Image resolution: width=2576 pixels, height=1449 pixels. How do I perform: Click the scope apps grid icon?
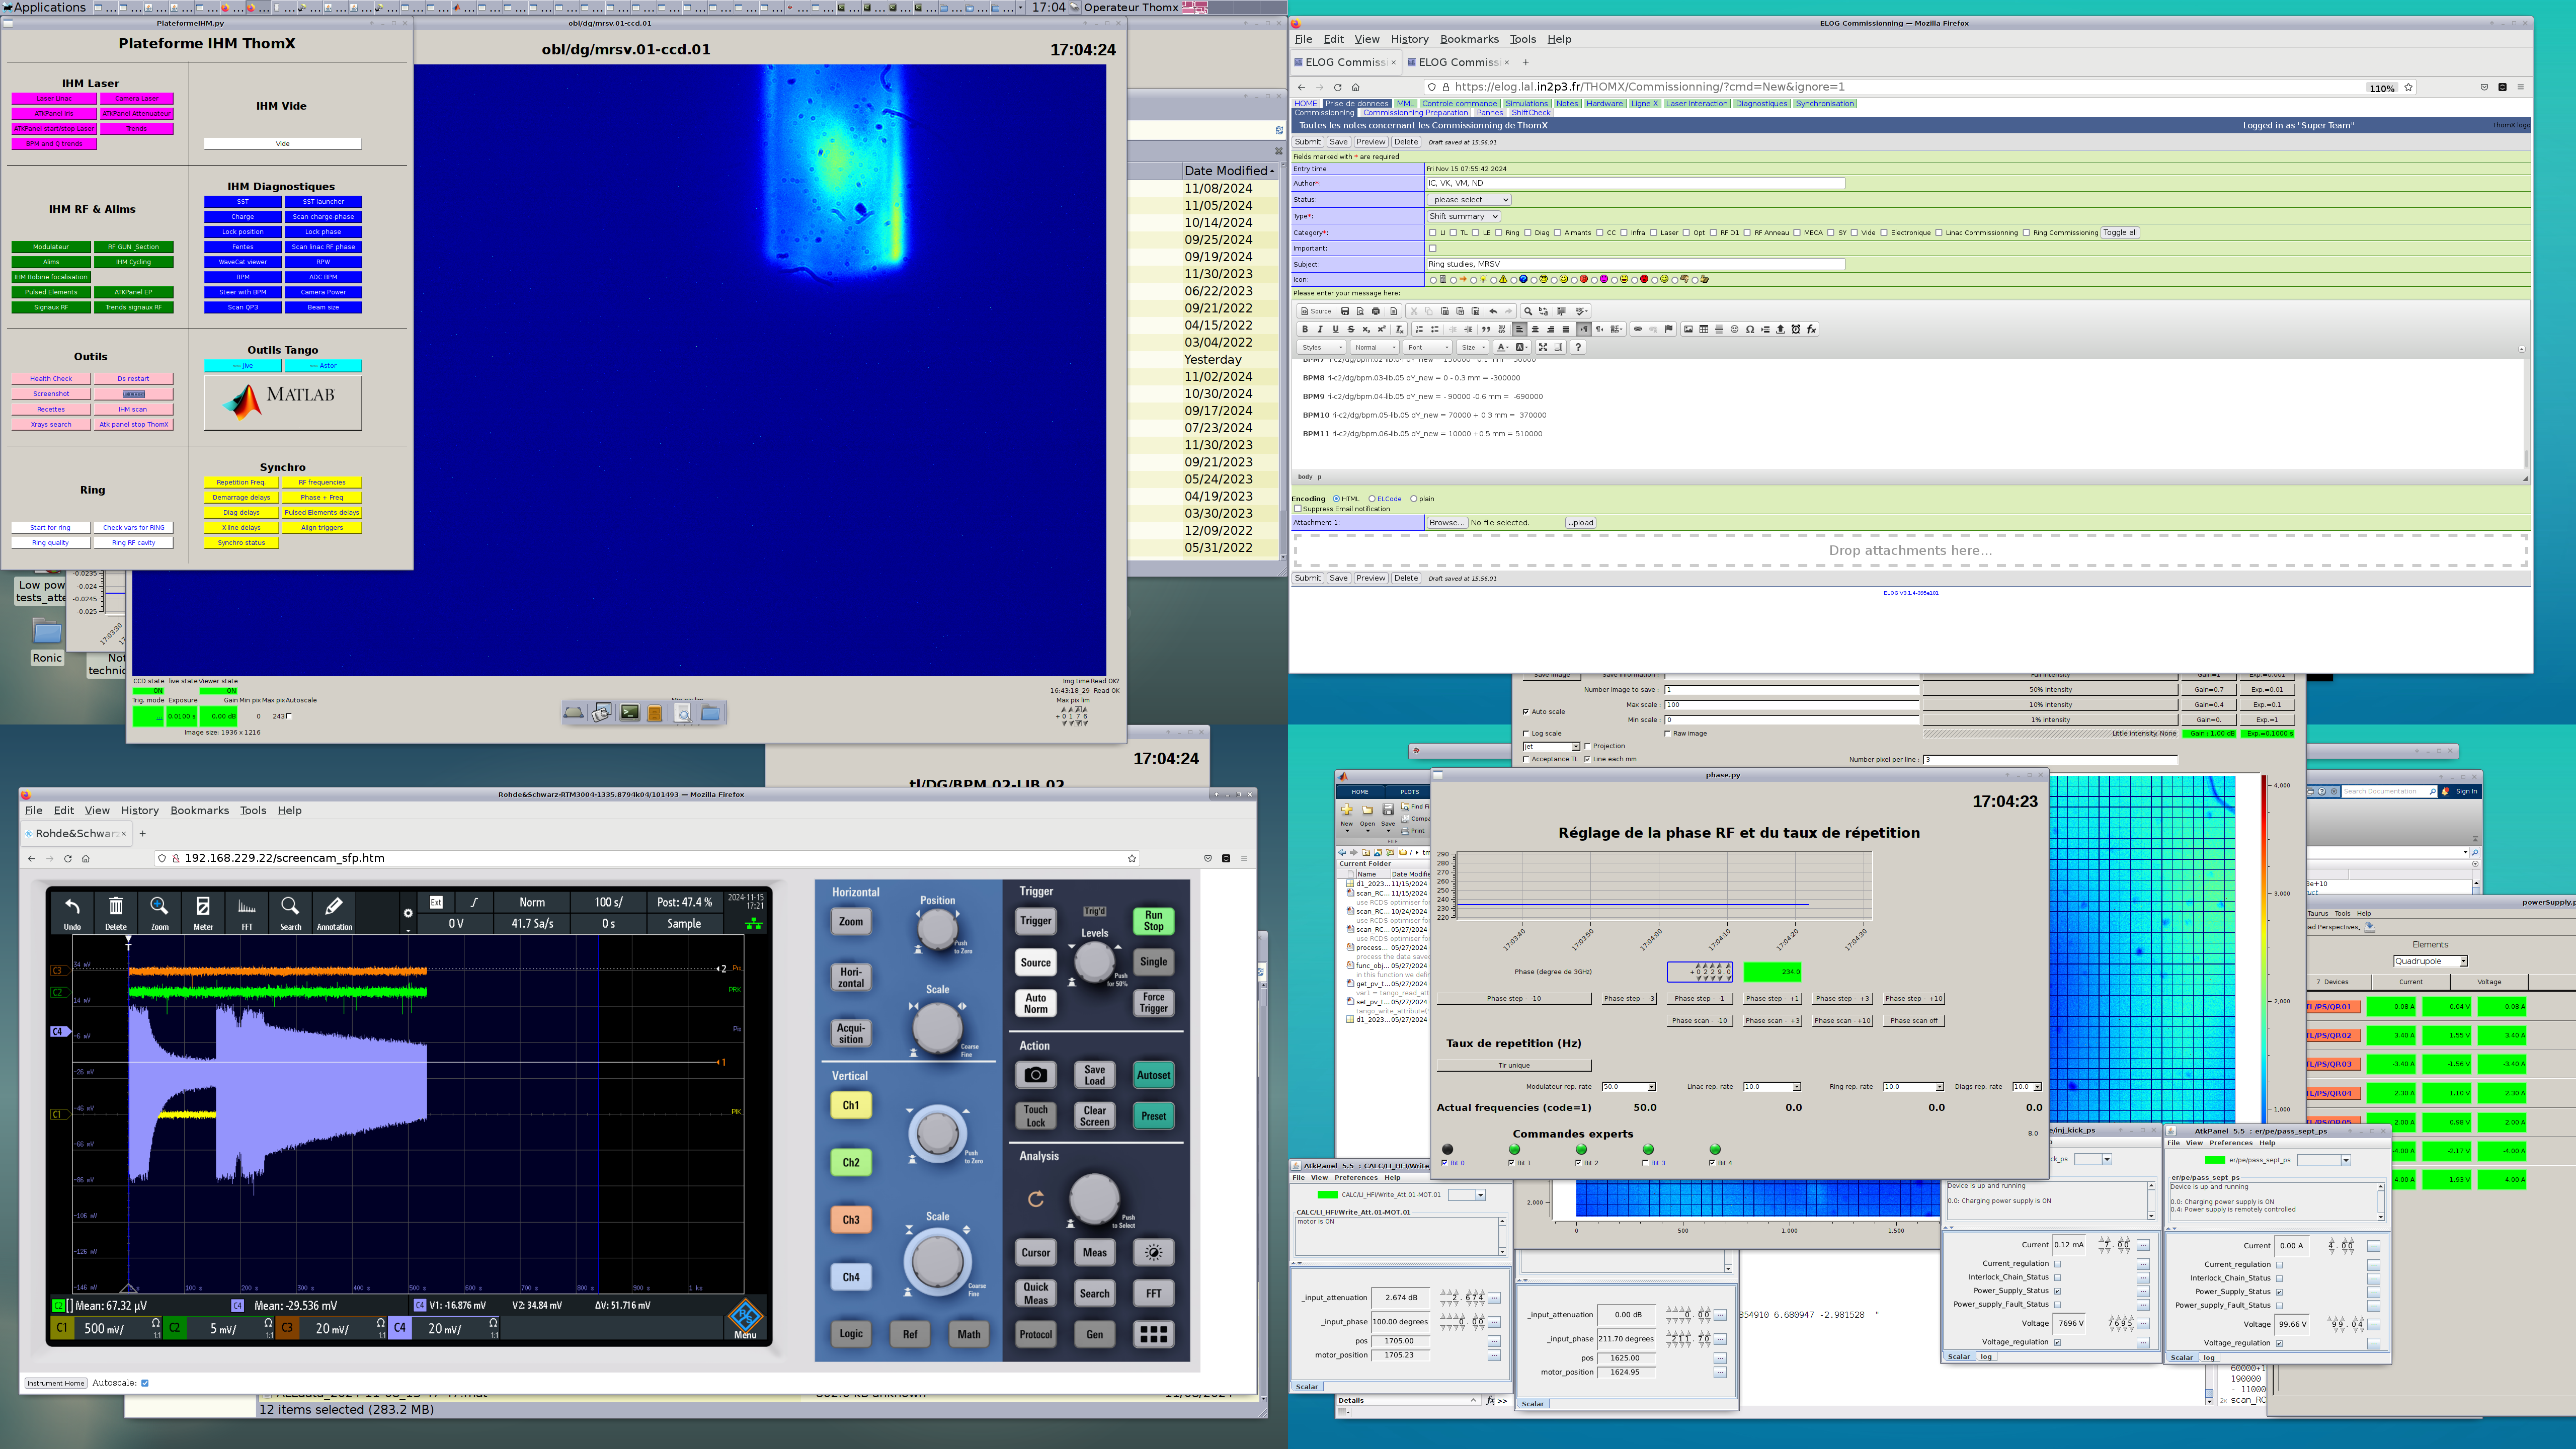pos(1153,1334)
